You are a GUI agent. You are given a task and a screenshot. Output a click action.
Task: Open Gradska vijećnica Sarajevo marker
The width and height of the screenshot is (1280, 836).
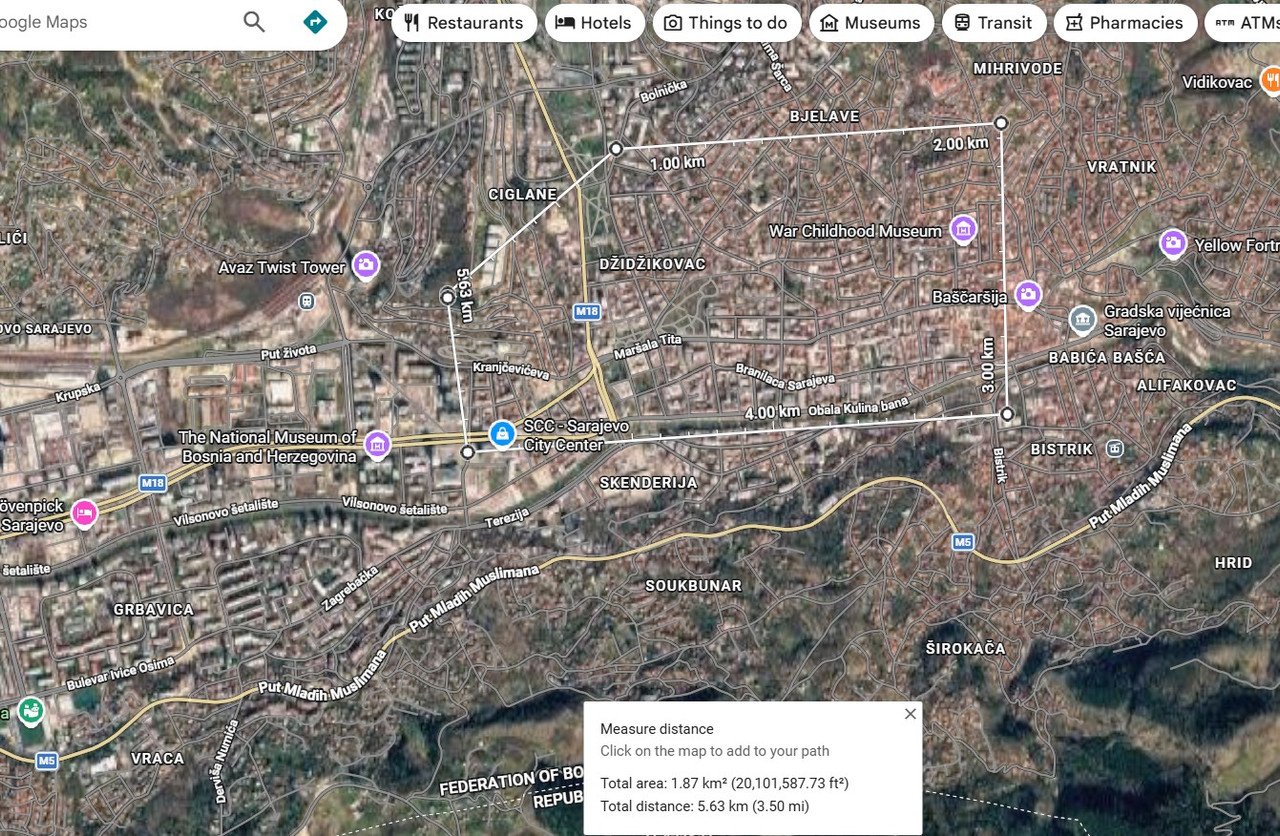pos(1082,319)
